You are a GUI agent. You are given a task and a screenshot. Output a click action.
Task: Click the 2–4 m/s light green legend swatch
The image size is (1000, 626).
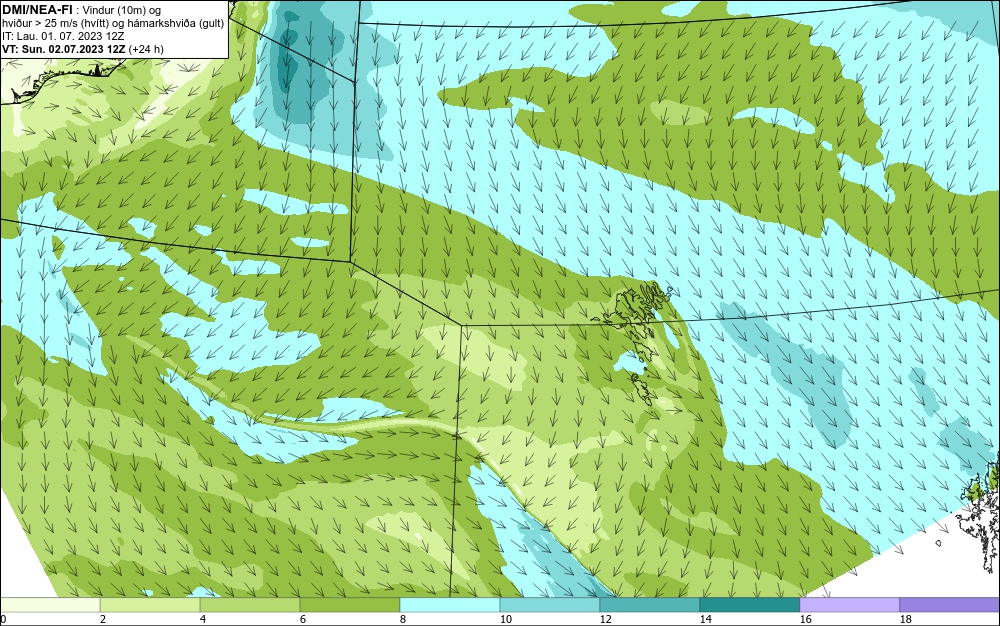click(150, 604)
